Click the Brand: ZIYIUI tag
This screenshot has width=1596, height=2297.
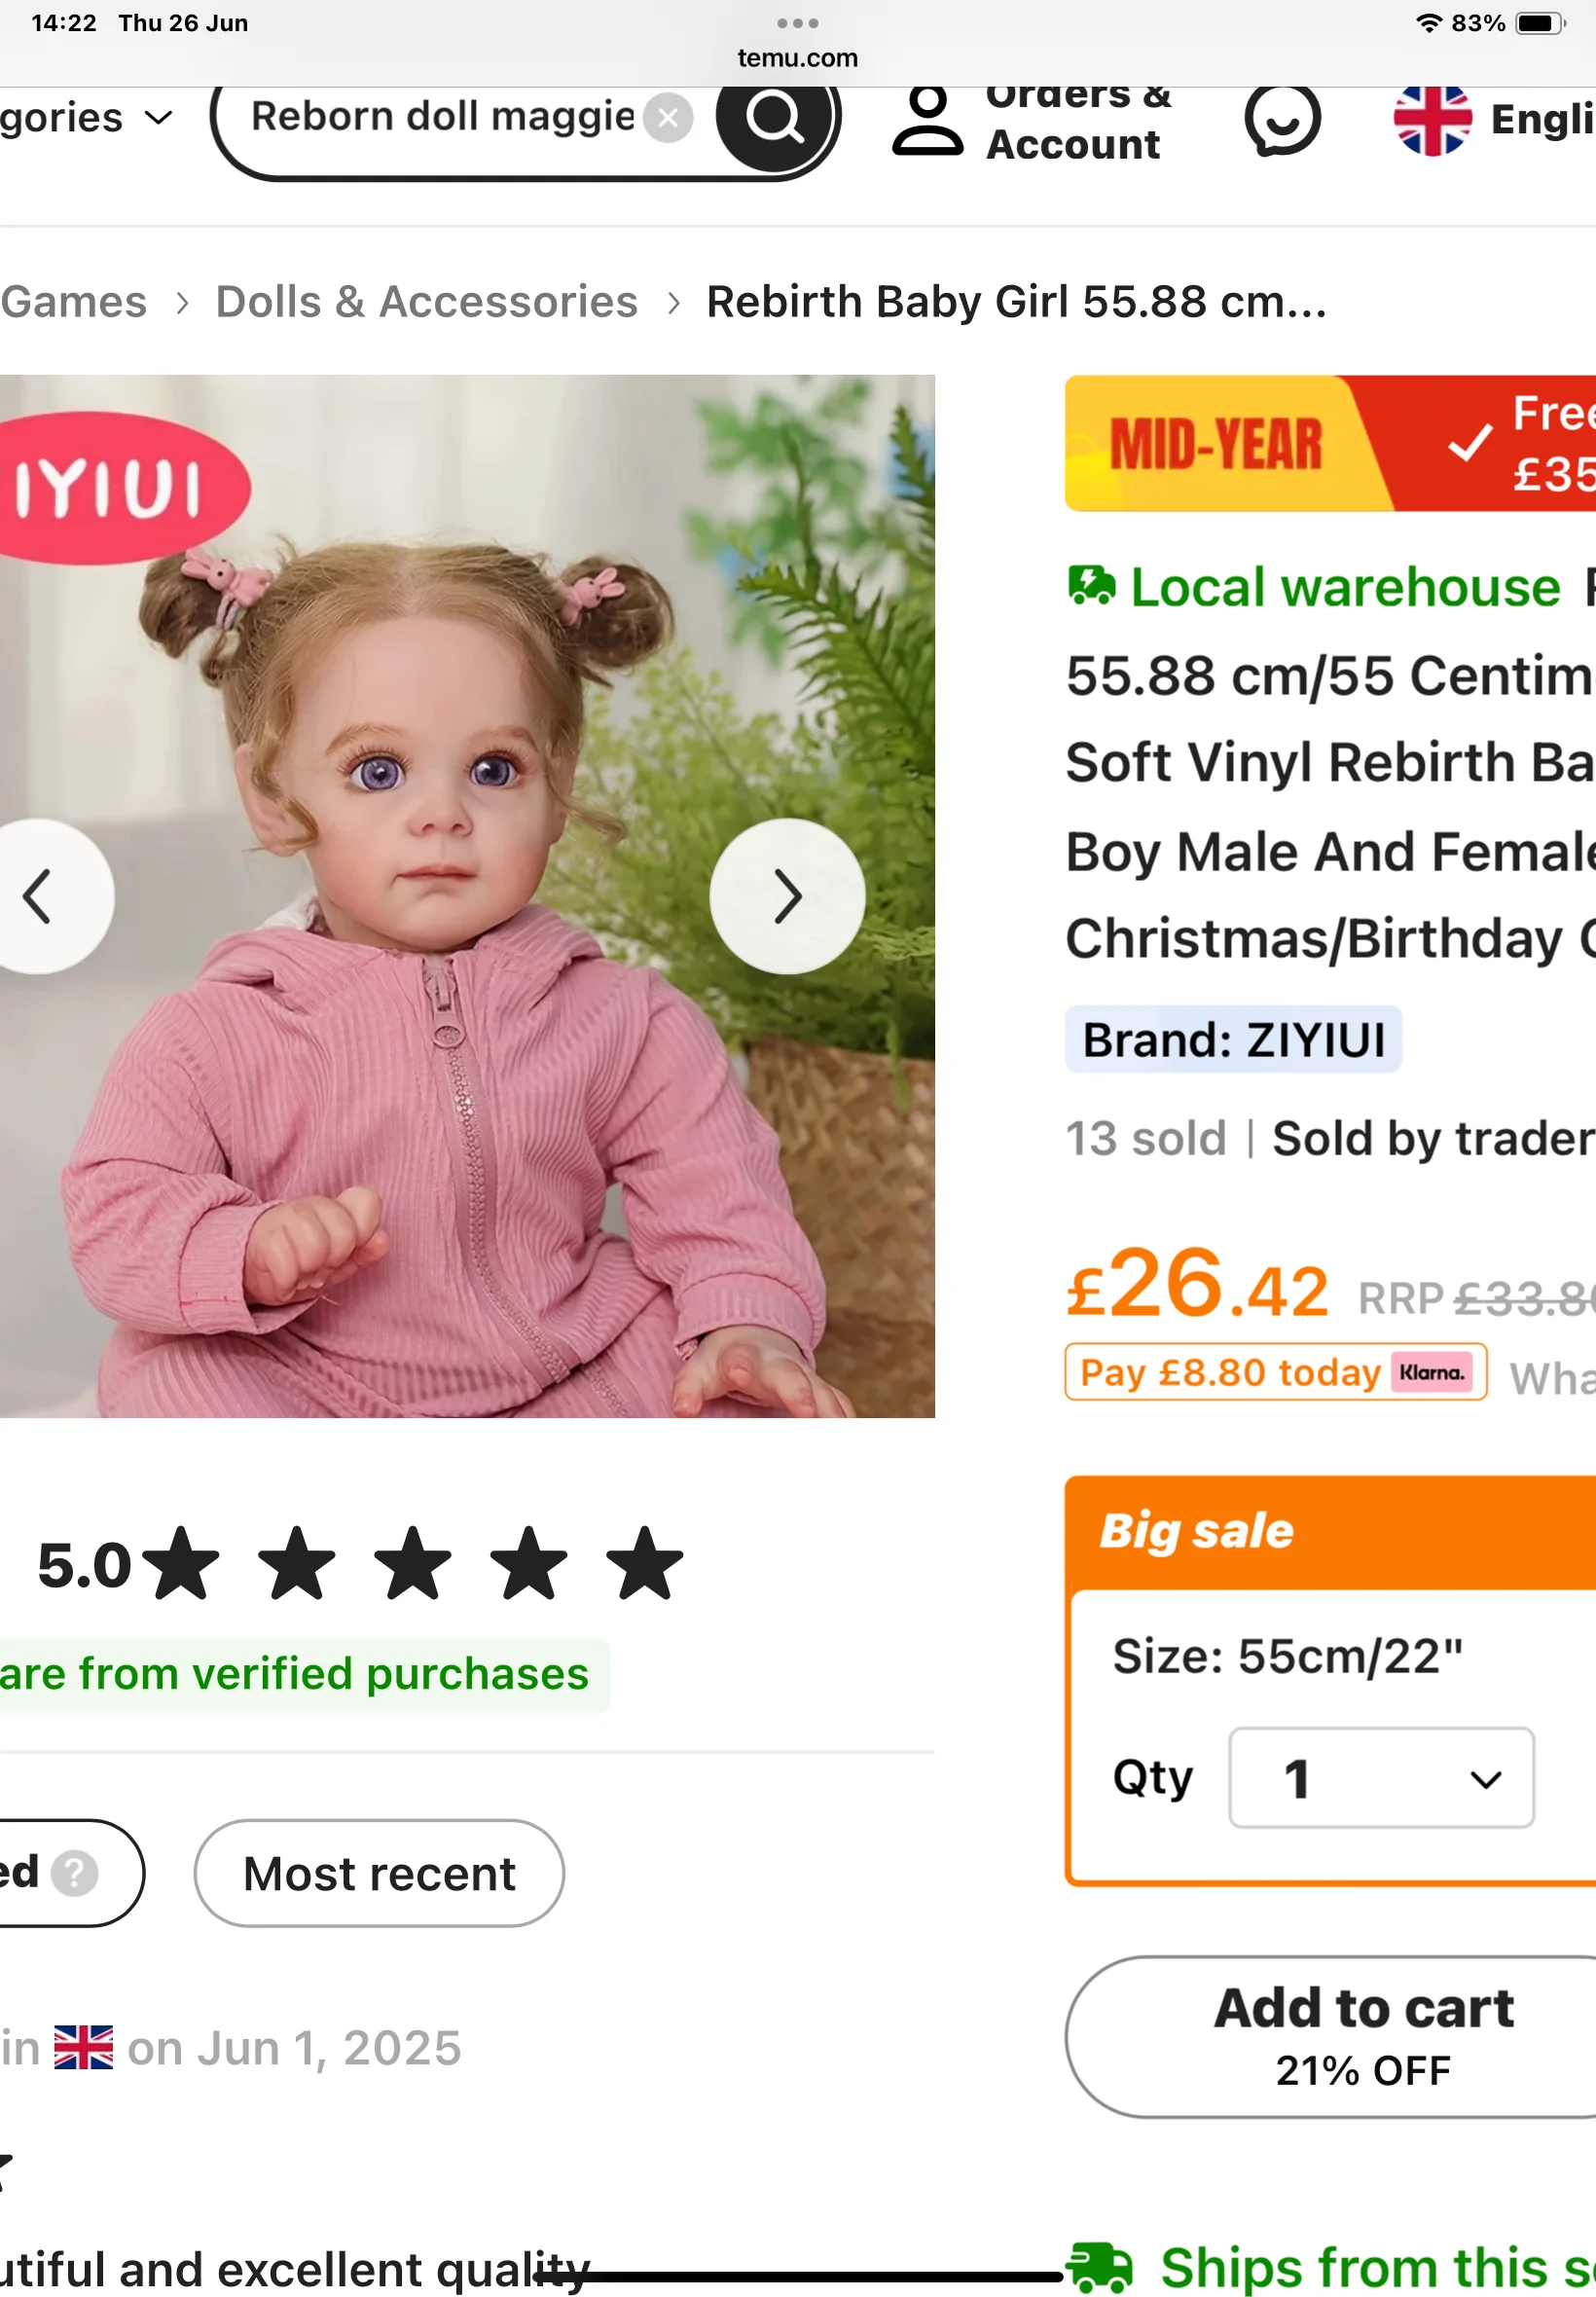pyautogui.click(x=1232, y=1040)
